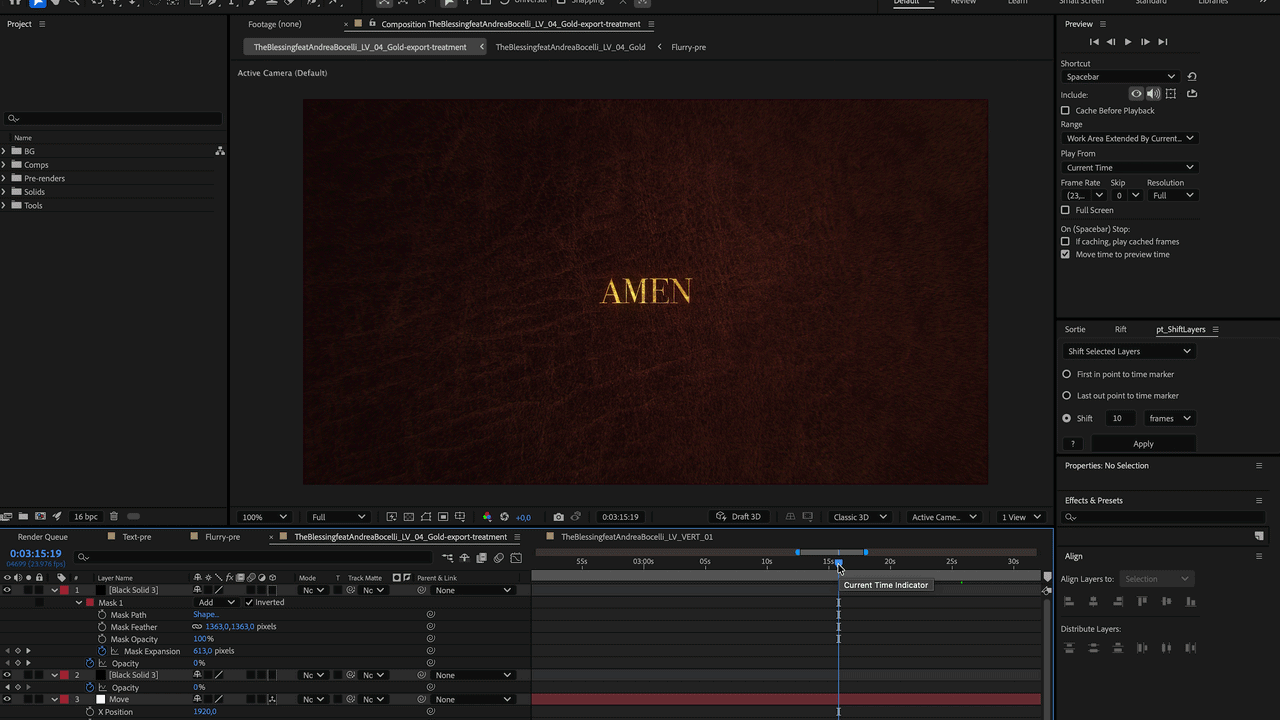Viewport: 1280px width, 720px height.
Task: Switch to the Text-pre timeline tab
Action: [x=137, y=537]
